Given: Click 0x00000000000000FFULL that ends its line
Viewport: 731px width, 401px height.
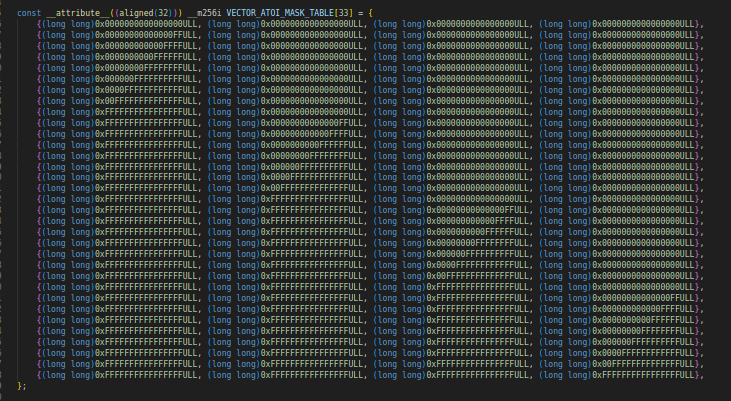Looking at the screenshot, I should pyautogui.click(x=643, y=298).
